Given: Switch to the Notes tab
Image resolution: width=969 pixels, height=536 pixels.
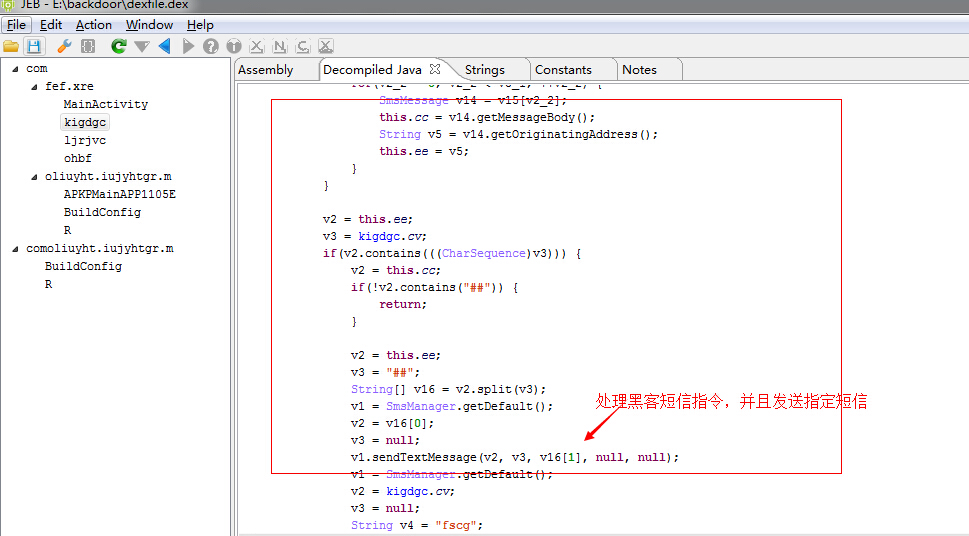Looking at the screenshot, I should [639, 70].
